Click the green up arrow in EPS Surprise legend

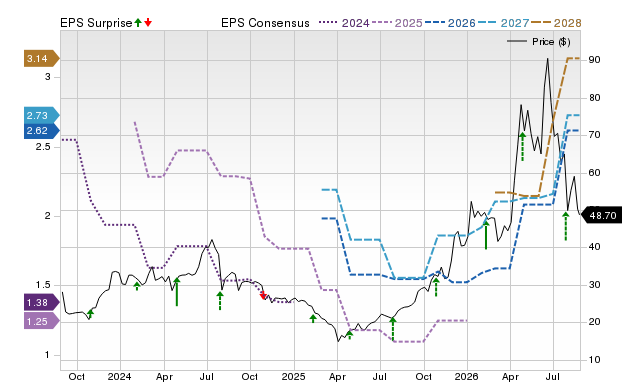pyautogui.click(x=138, y=23)
